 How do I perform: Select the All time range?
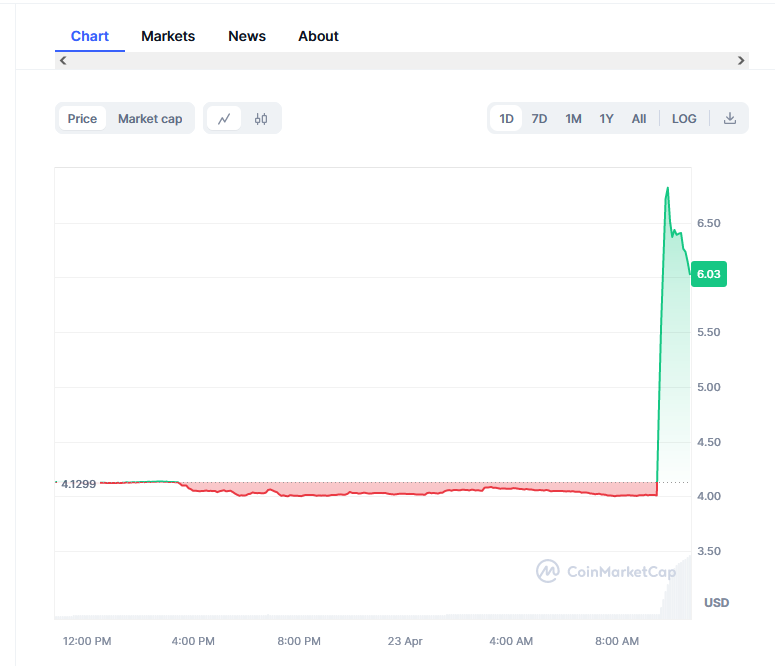click(639, 119)
